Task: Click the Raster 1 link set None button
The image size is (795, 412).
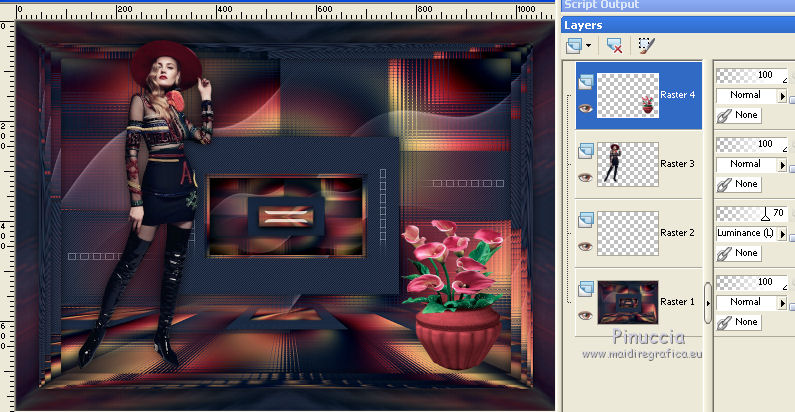Action: pos(739,322)
